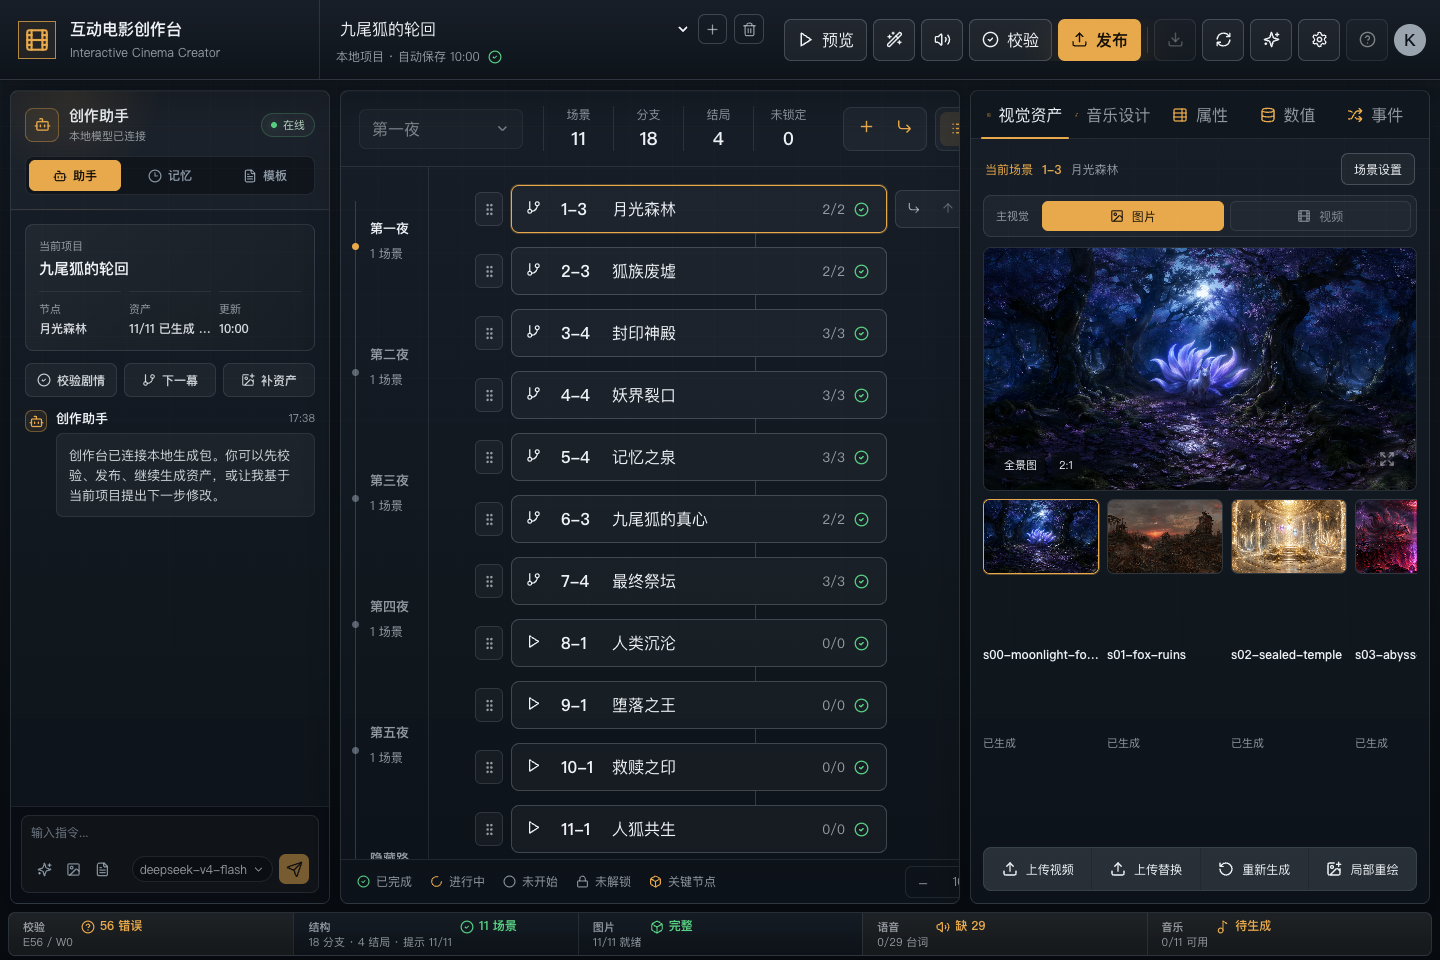Image resolution: width=1440 pixels, height=960 pixels.
Task: Toggle 进行中 legend filter
Action: (x=458, y=882)
